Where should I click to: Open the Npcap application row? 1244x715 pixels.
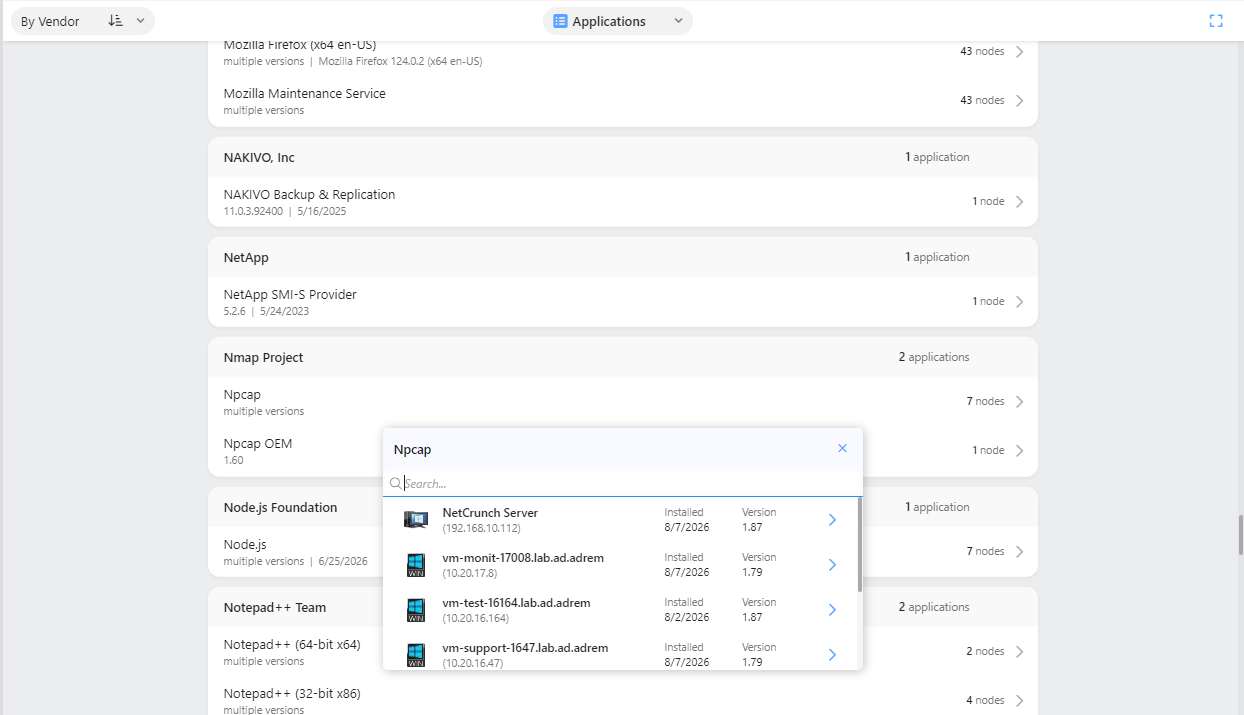click(x=623, y=402)
